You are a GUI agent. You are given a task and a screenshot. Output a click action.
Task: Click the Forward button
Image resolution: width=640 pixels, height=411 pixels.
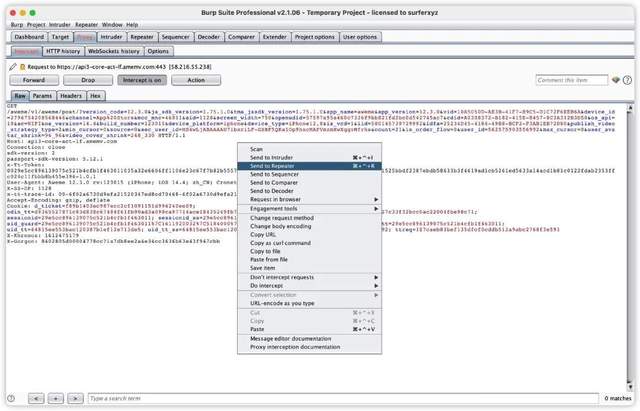pyautogui.click(x=33, y=80)
